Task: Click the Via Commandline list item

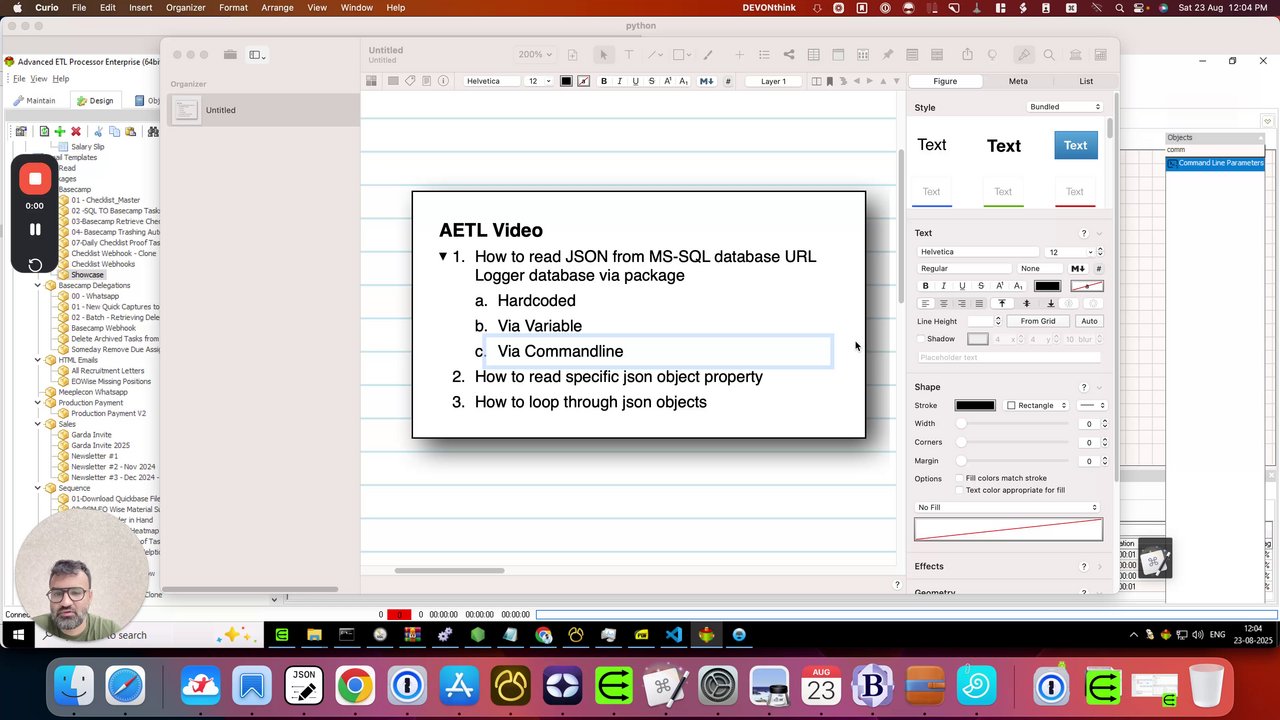Action: pos(560,351)
